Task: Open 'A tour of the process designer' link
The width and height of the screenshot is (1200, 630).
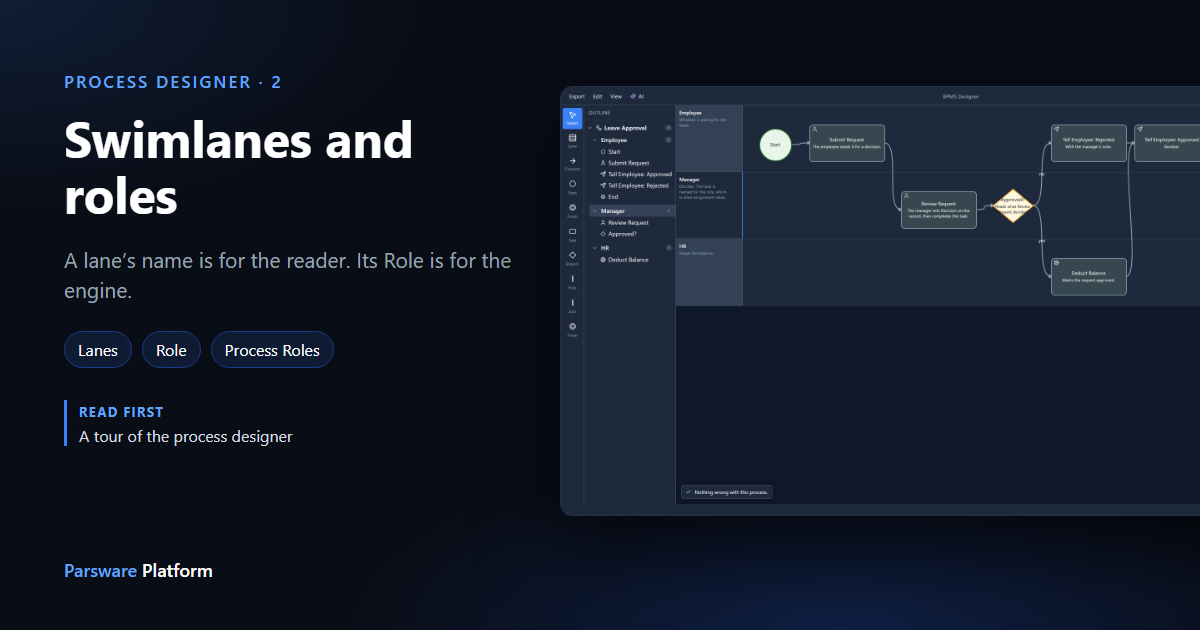Action: pos(186,436)
